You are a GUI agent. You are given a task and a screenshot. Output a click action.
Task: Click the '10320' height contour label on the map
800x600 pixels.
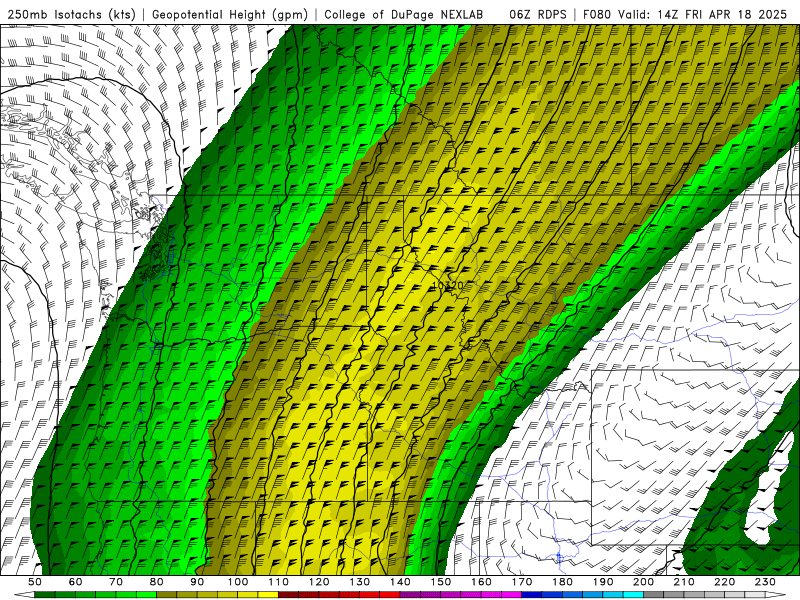pyautogui.click(x=447, y=286)
